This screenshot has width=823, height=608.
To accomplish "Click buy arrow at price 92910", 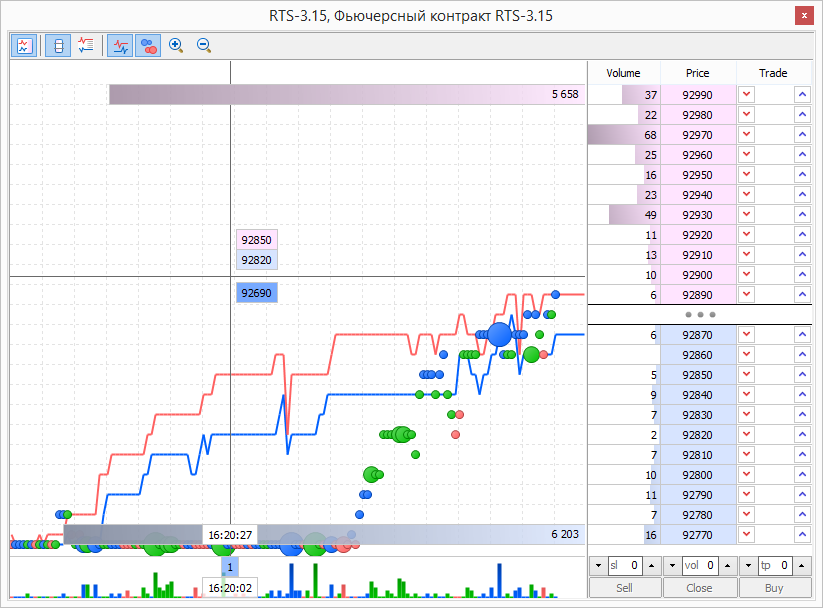I will pos(803,254).
